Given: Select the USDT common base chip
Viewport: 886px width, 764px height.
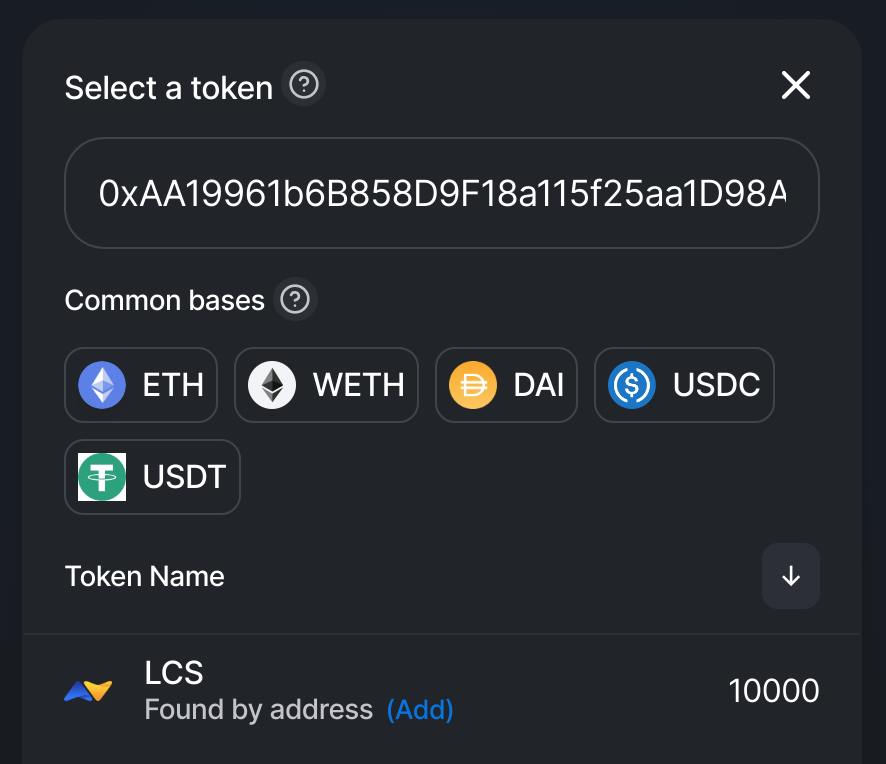Looking at the screenshot, I should [153, 477].
